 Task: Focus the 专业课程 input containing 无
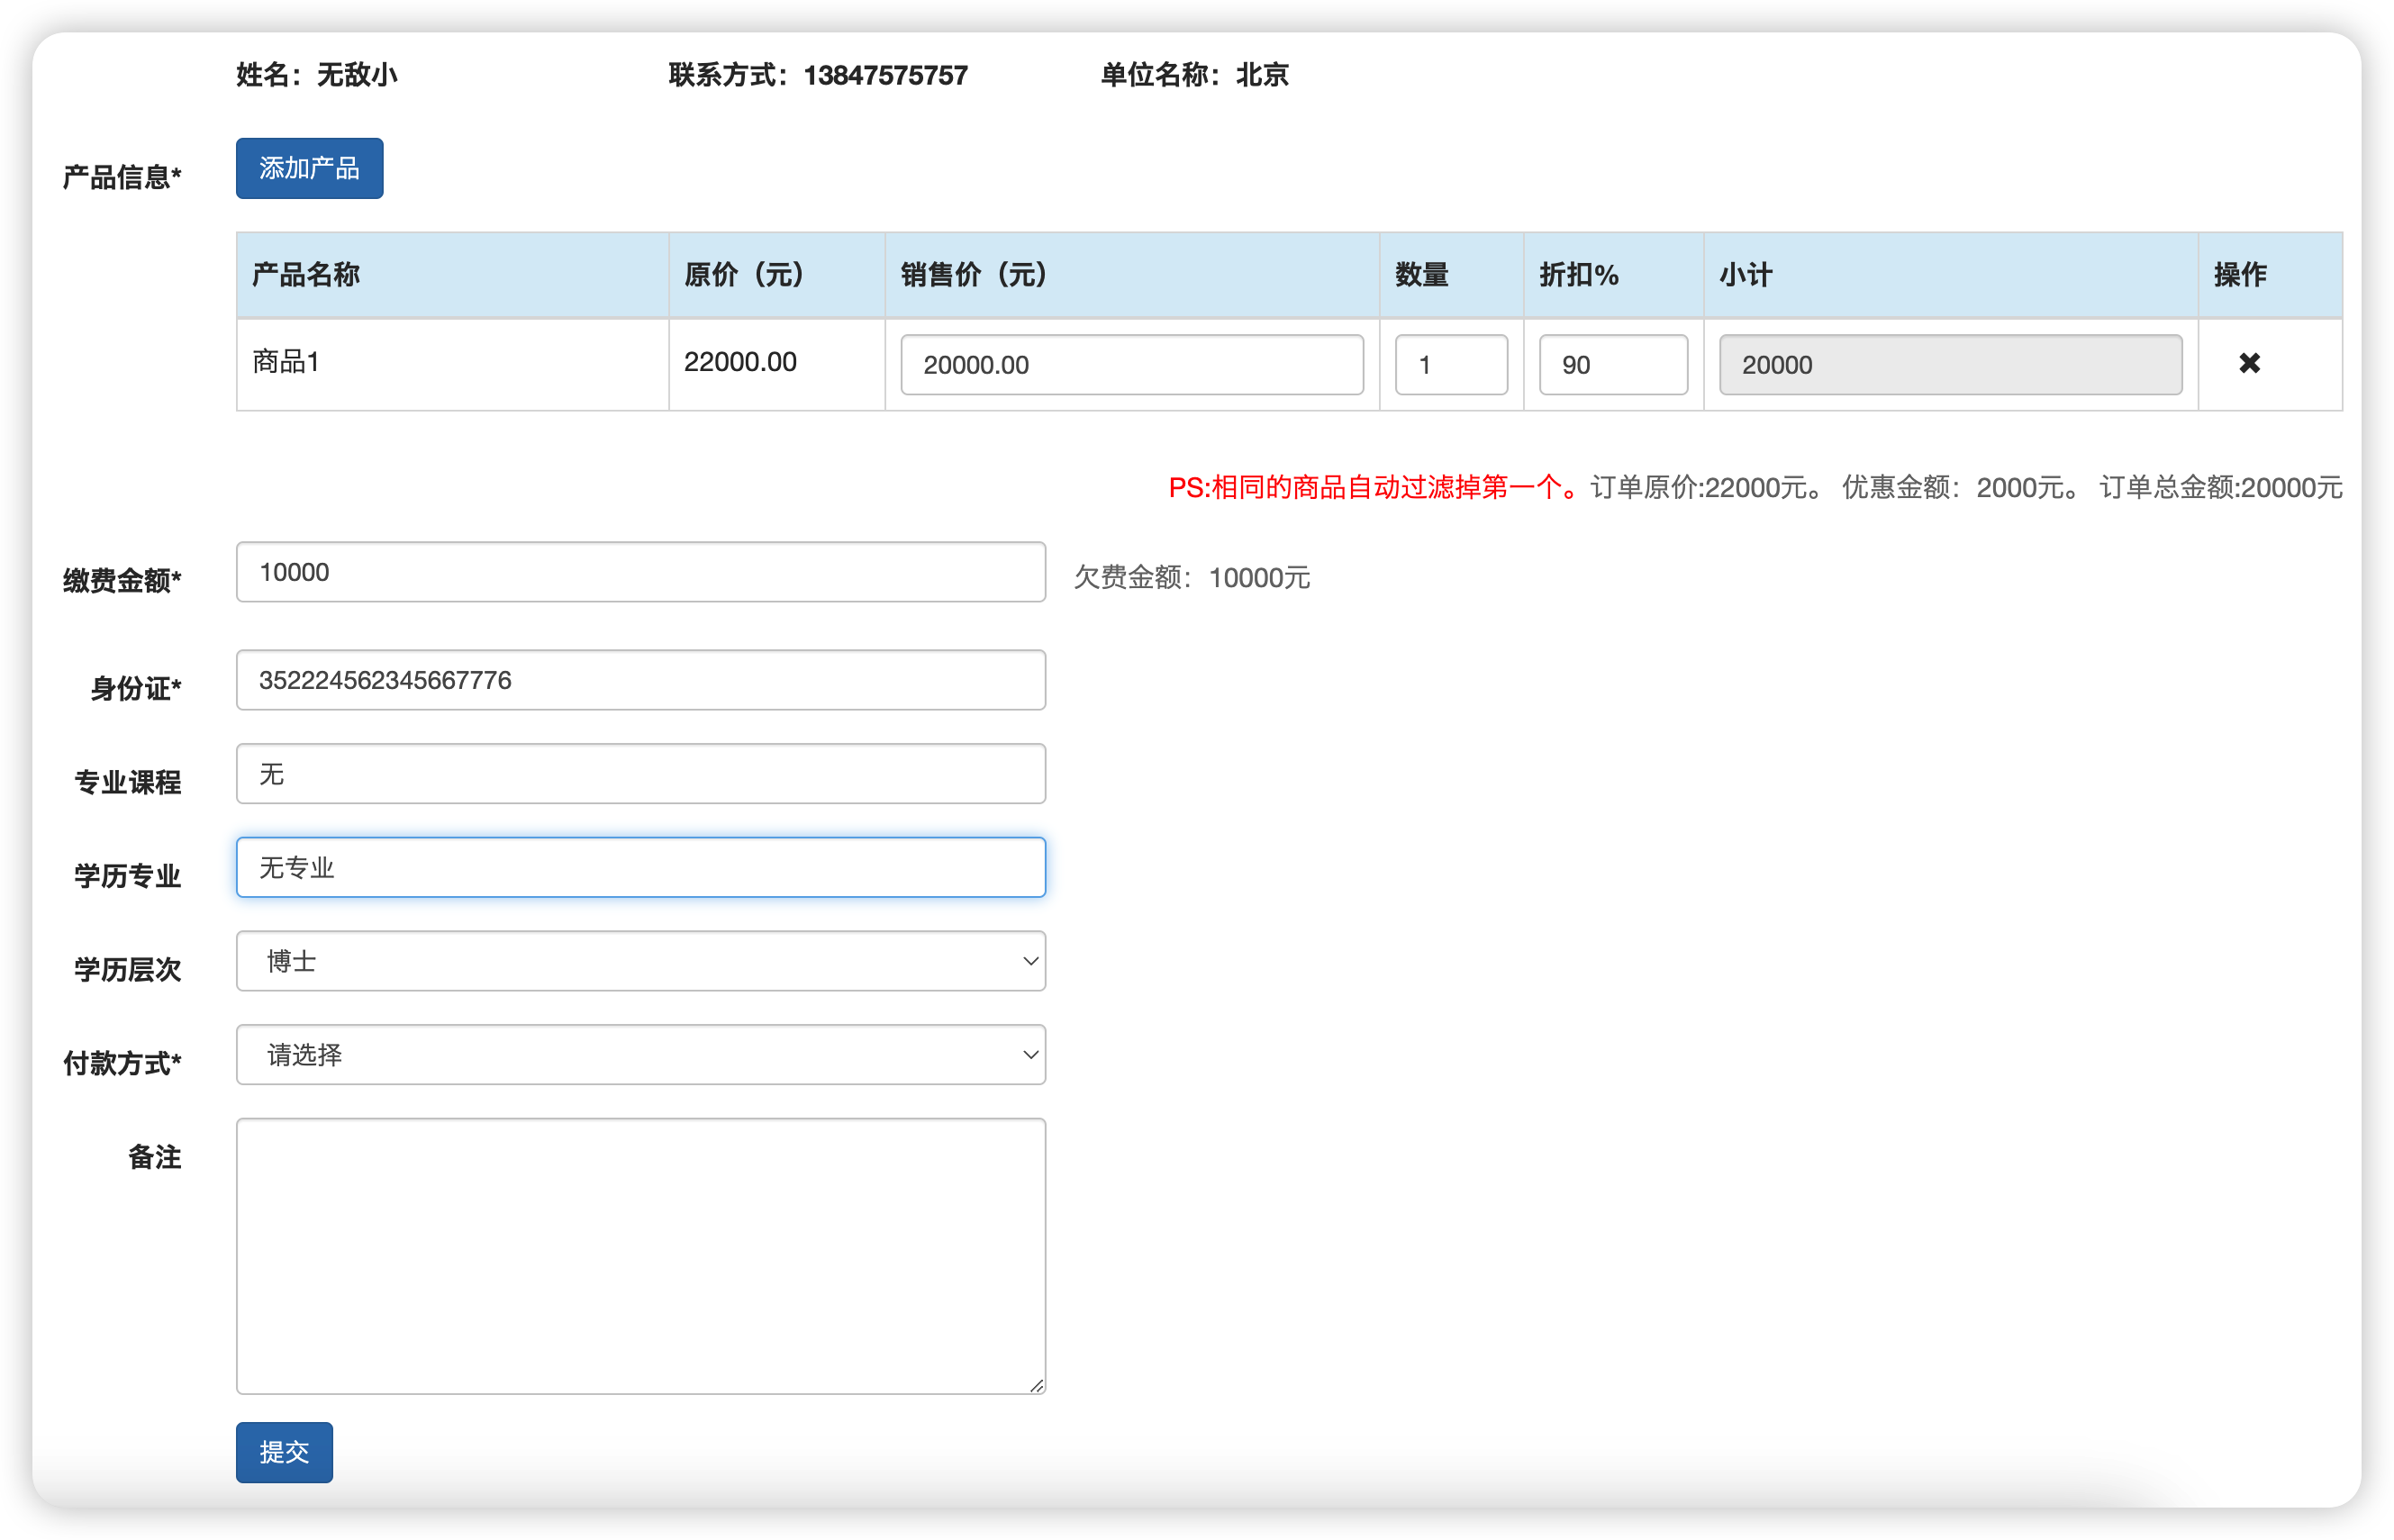641,773
